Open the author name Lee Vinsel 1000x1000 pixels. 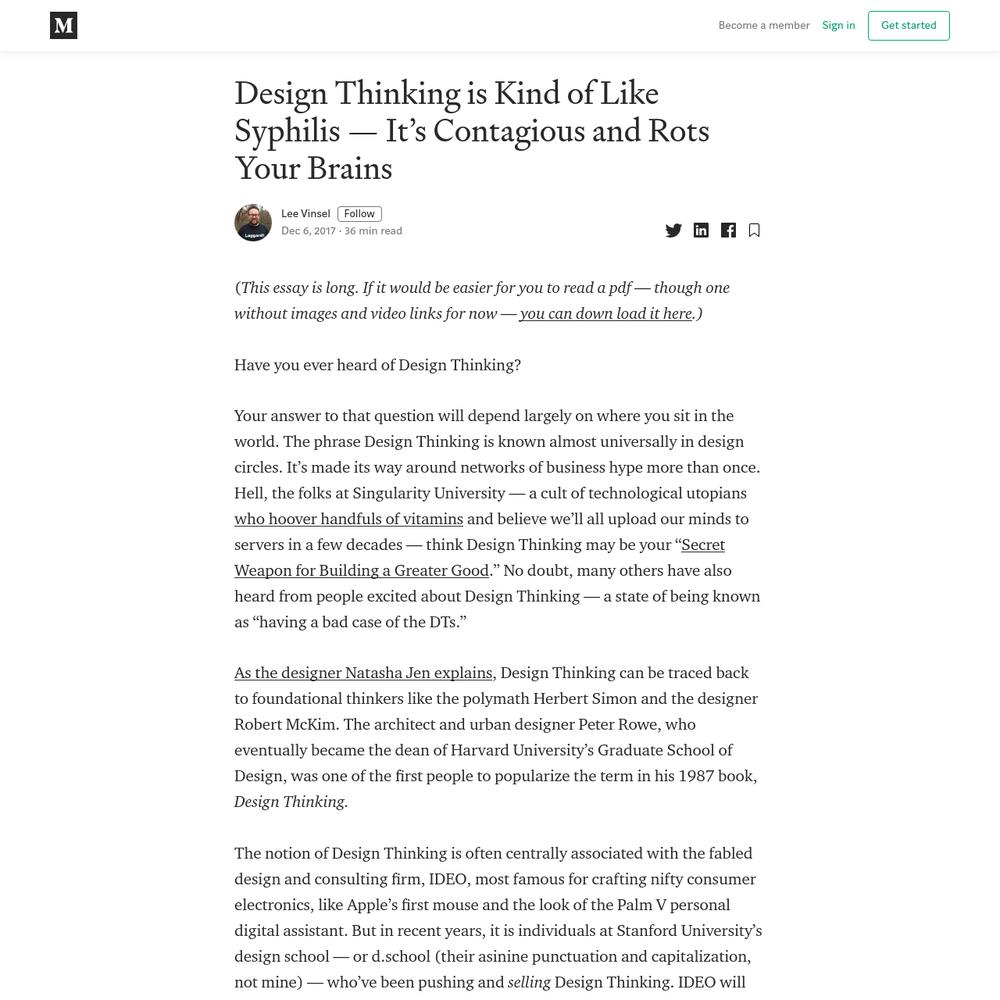point(305,214)
